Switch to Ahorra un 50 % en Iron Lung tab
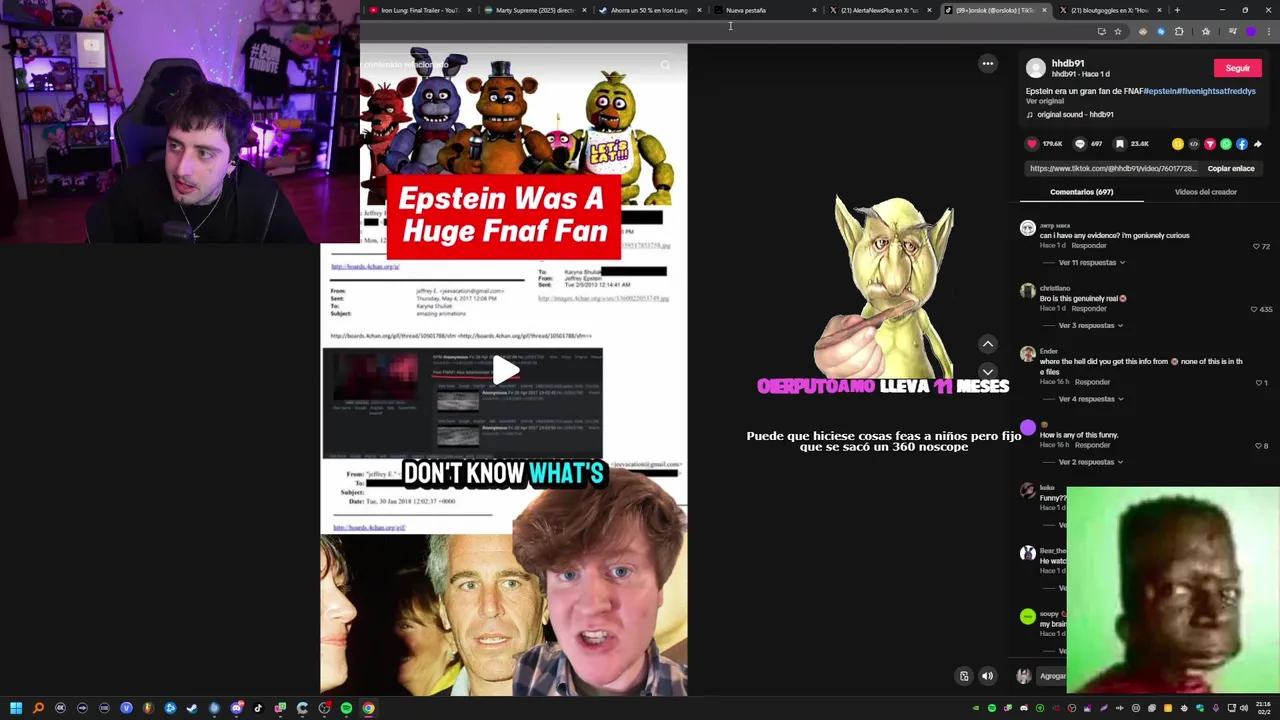 coord(648,10)
